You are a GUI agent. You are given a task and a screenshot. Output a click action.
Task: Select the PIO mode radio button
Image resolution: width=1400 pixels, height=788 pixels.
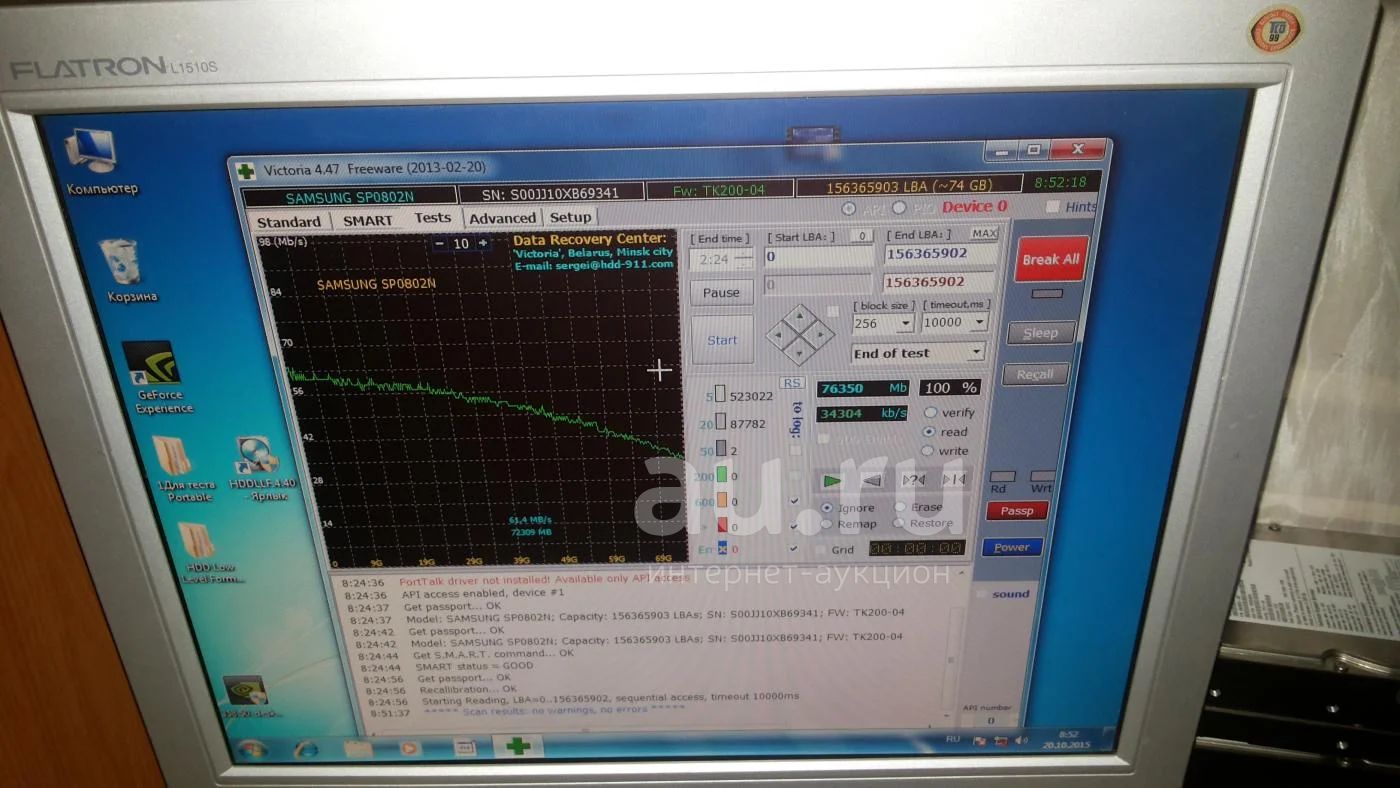898,207
